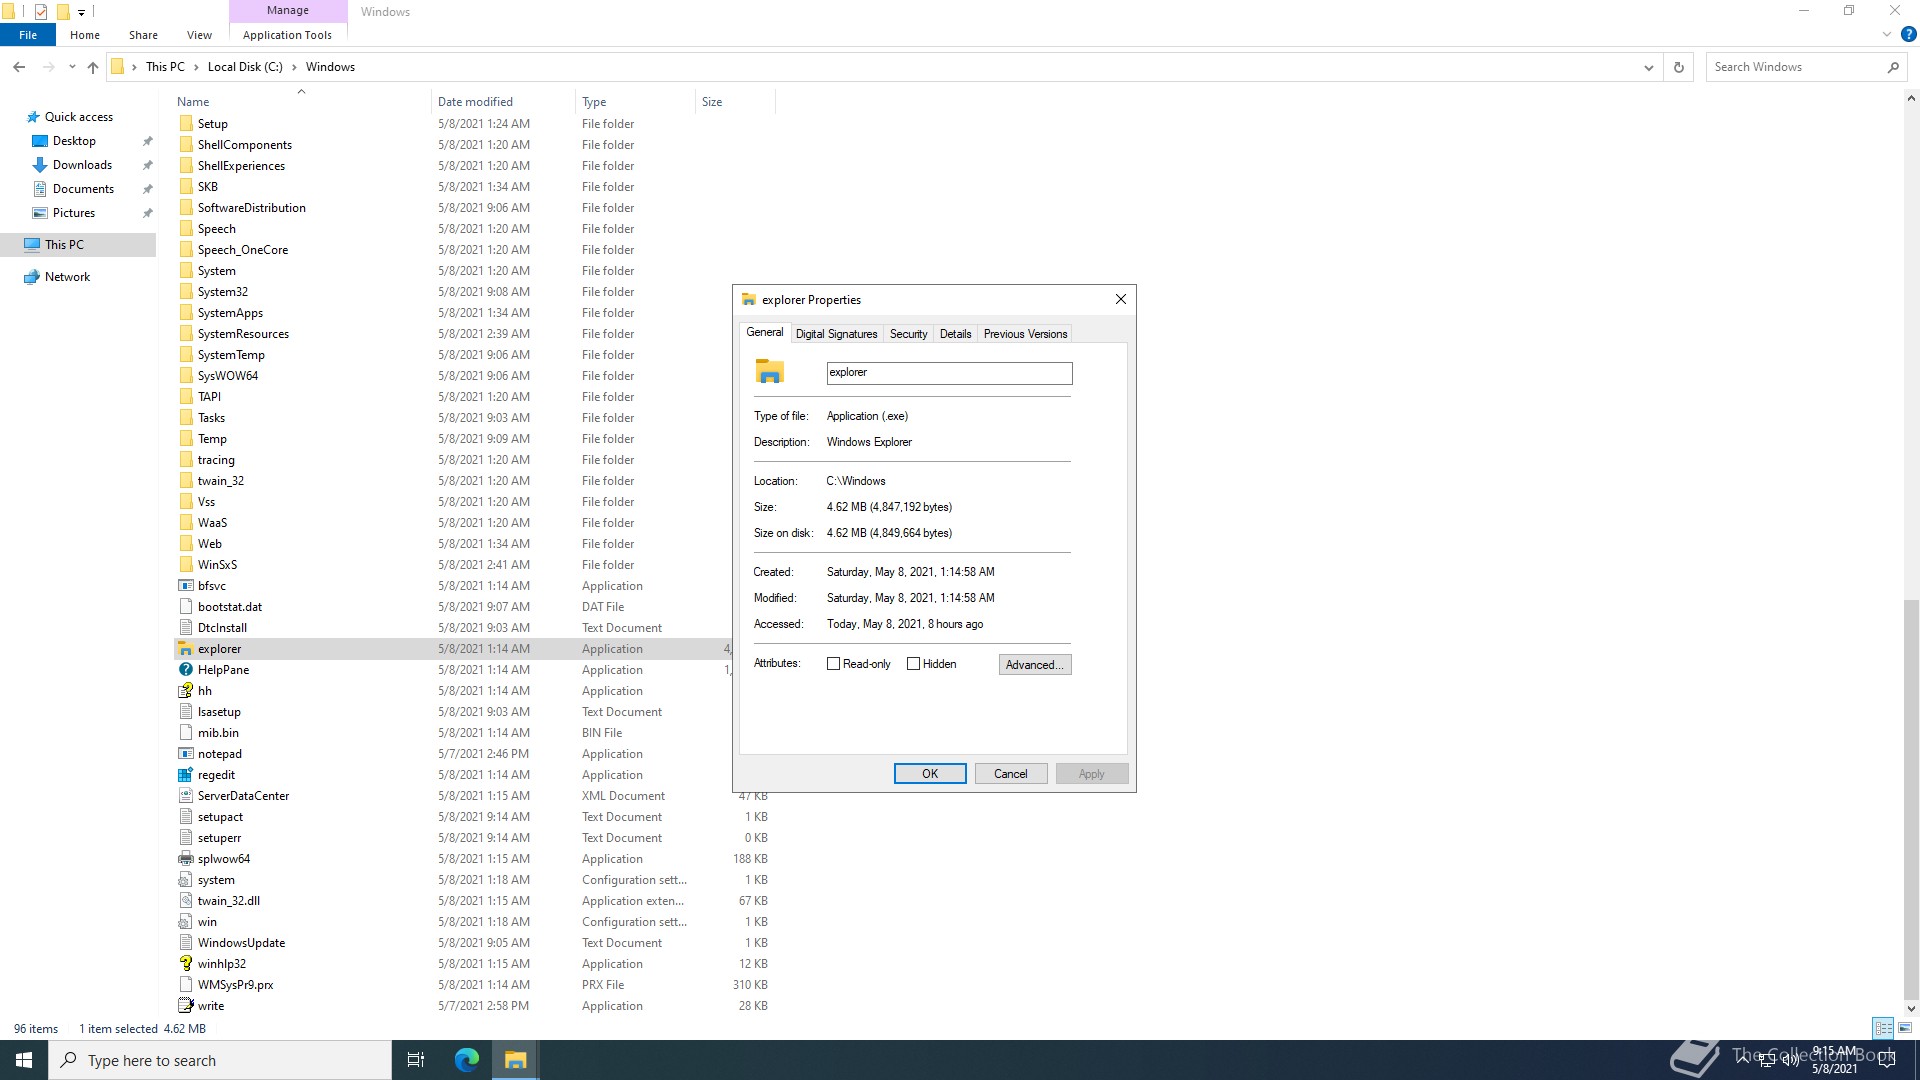This screenshot has height=1080, width=1920.
Task: Click the write application icon
Action: [x=185, y=1006]
